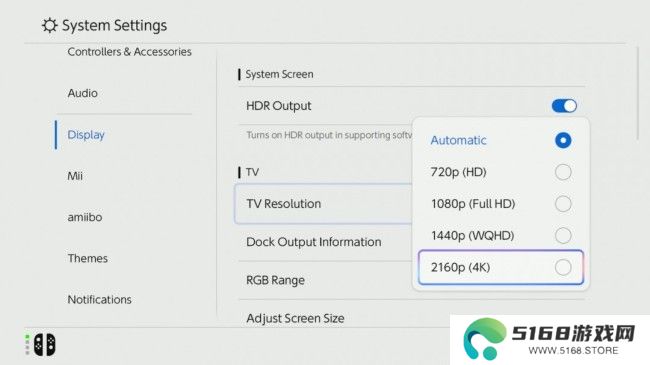This screenshot has width=650, height=365.
Task: Click the 5168 site logo watermark
Action: point(550,340)
